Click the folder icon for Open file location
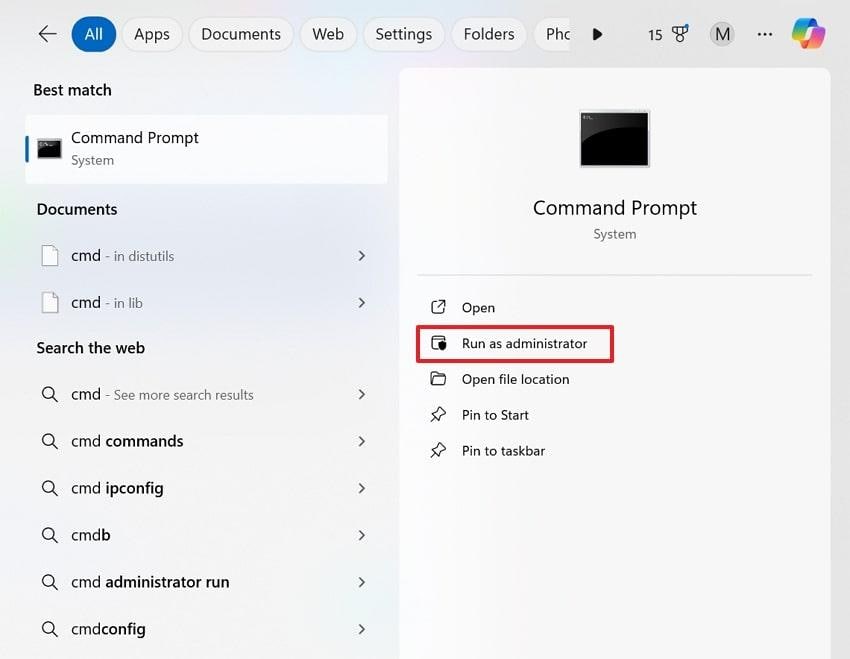This screenshot has height=659, width=850. pyautogui.click(x=438, y=378)
